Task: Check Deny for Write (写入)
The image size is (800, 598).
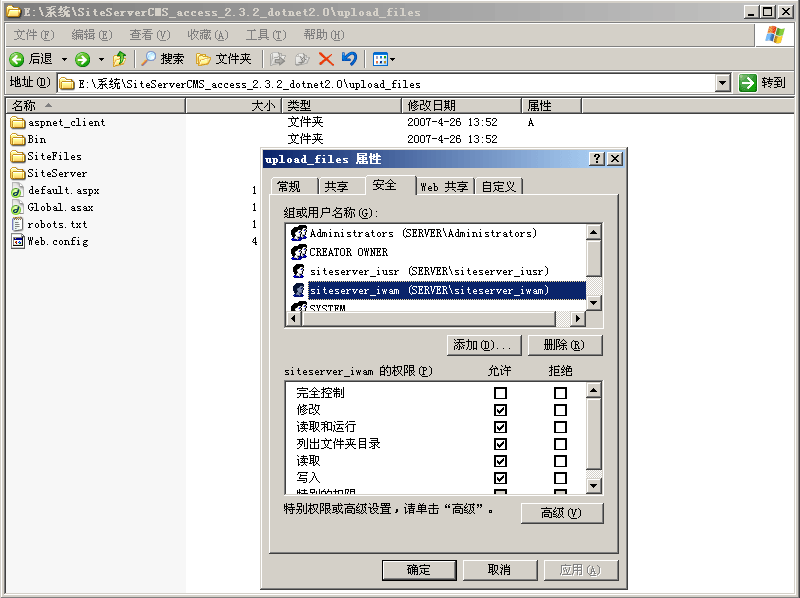Action: (x=560, y=478)
